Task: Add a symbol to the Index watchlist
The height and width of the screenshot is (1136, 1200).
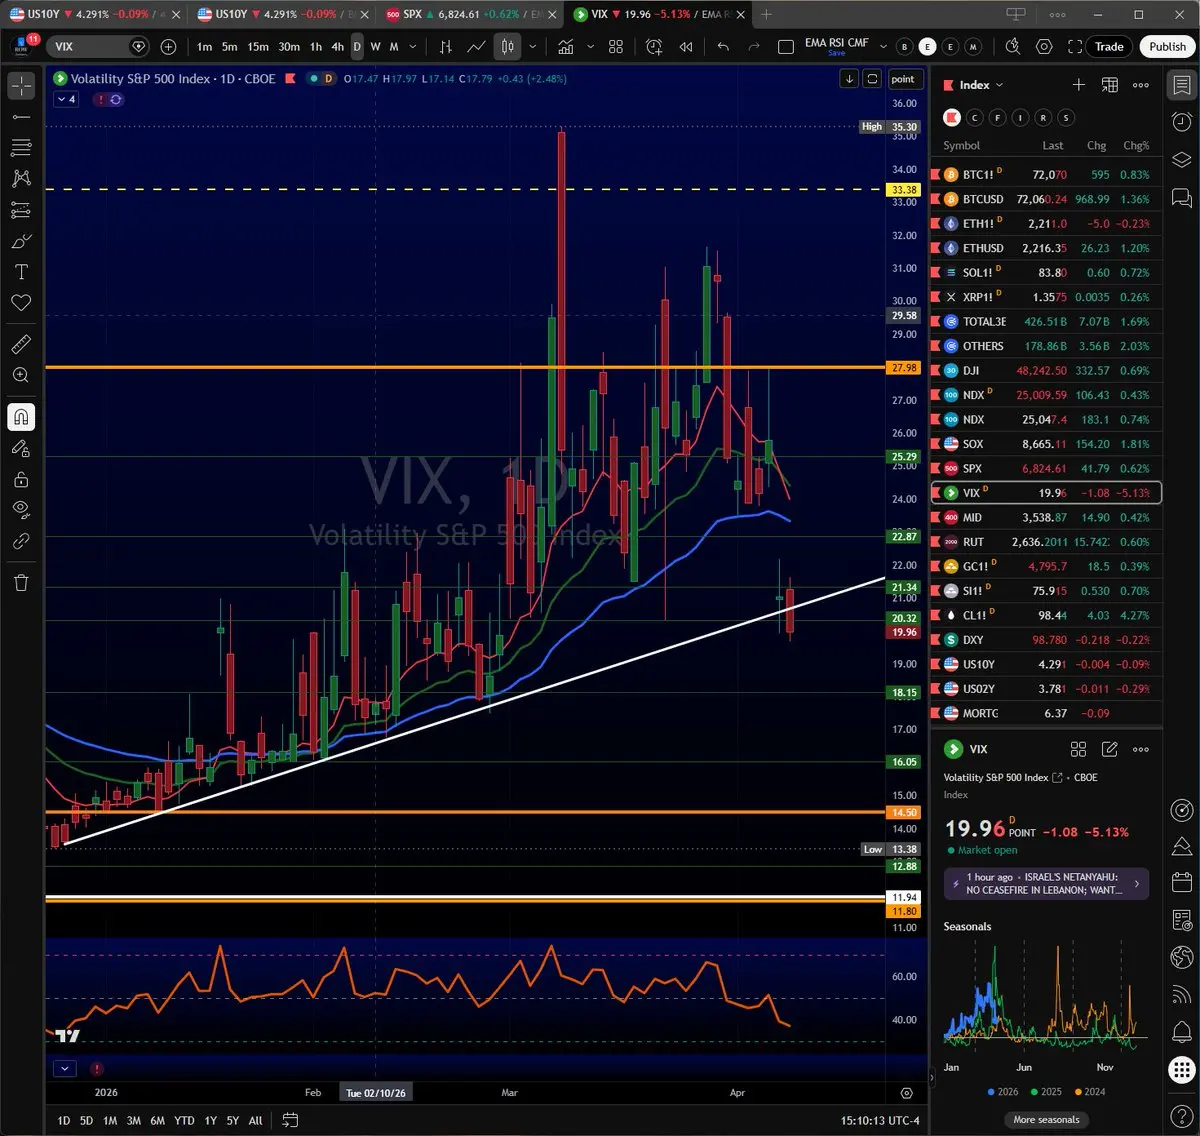Action: click(x=1078, y=85)
